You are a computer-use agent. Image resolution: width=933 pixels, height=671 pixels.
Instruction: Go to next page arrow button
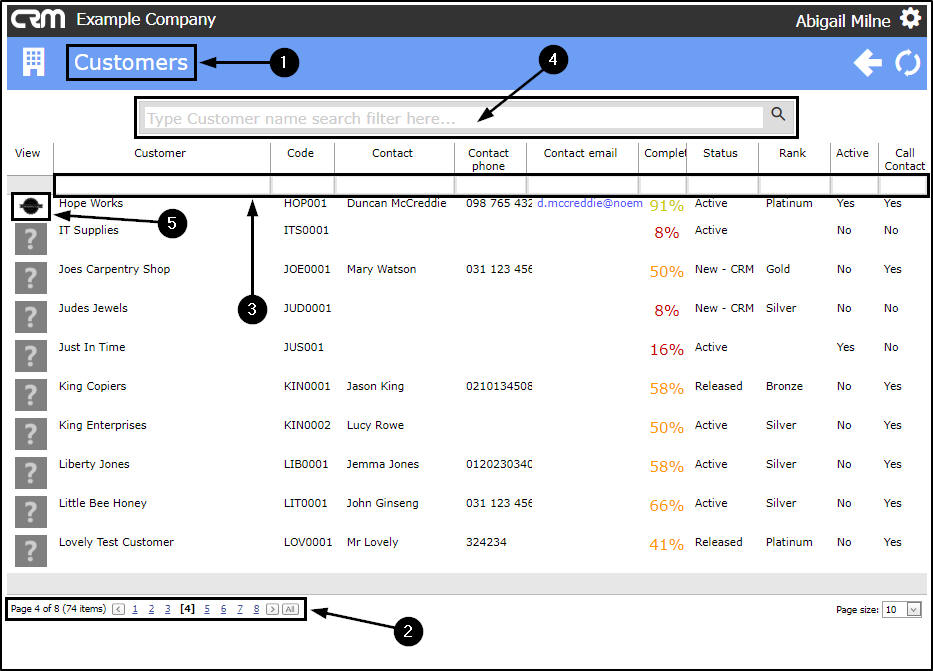[272, 609]
